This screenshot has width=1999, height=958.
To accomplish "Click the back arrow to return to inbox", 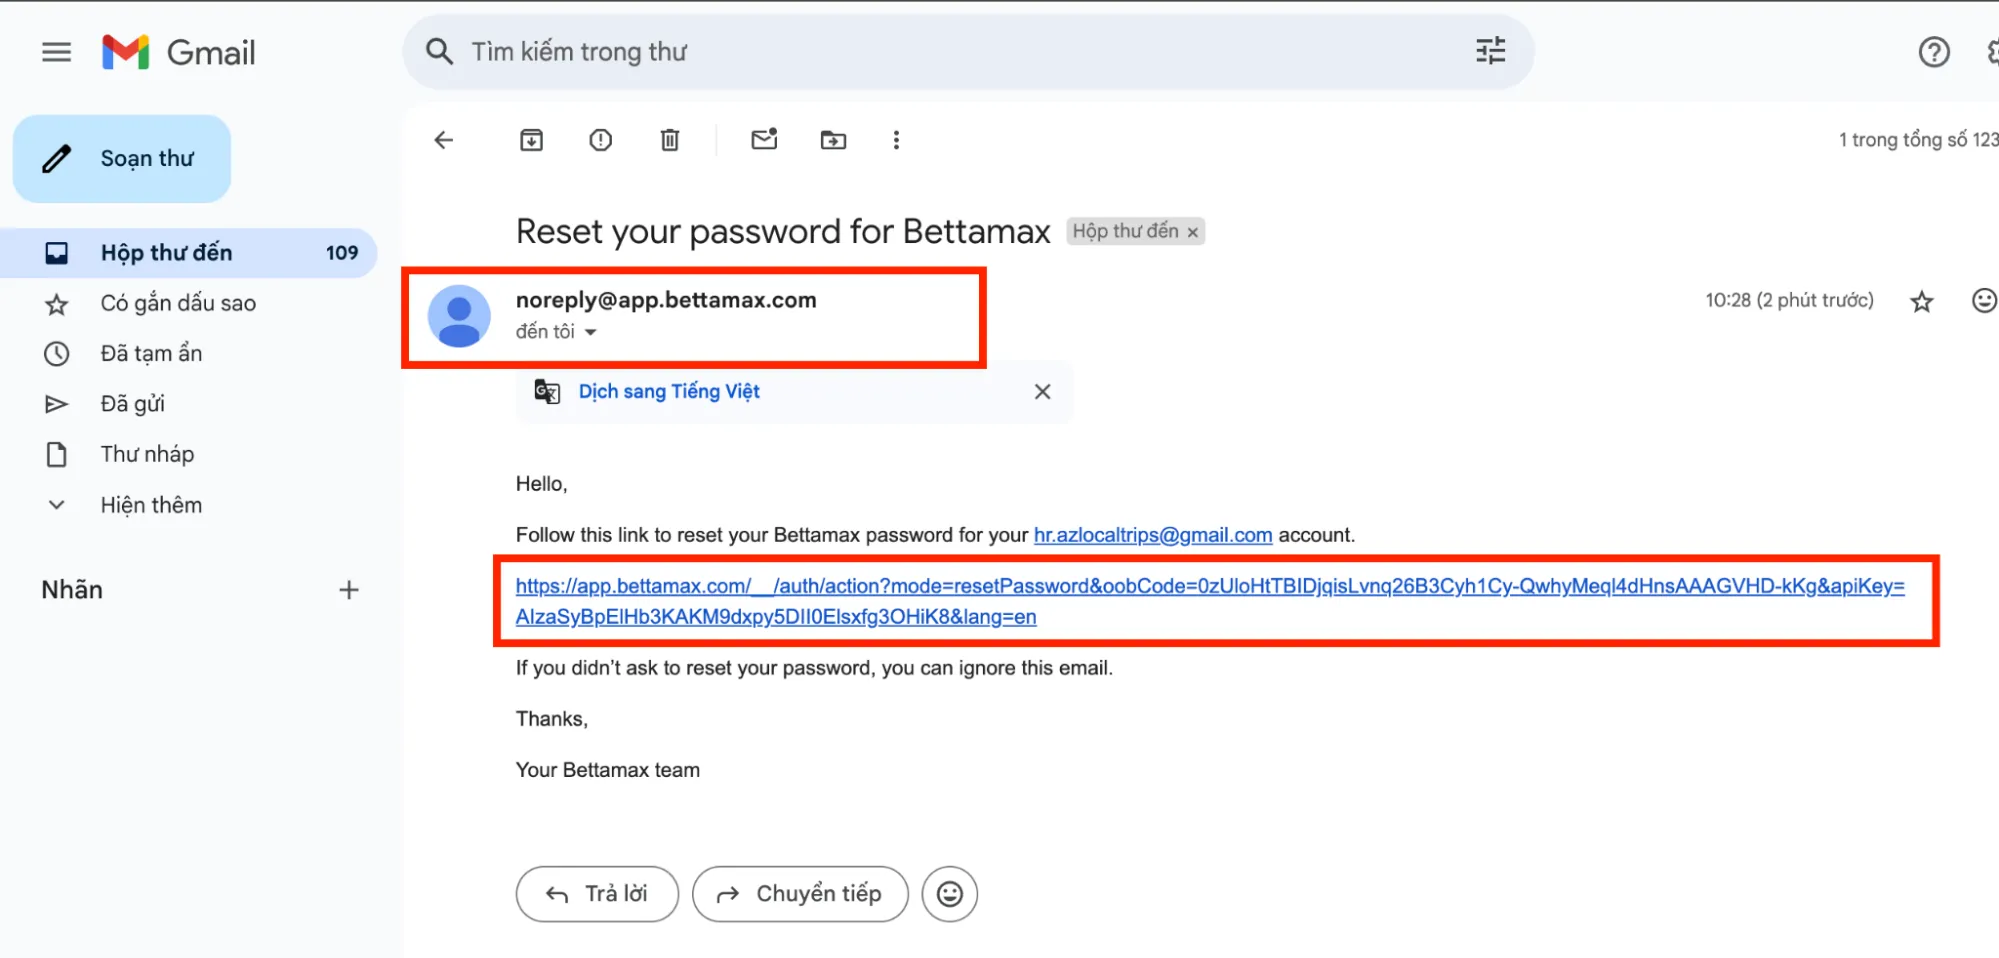I will pos(444,140).
